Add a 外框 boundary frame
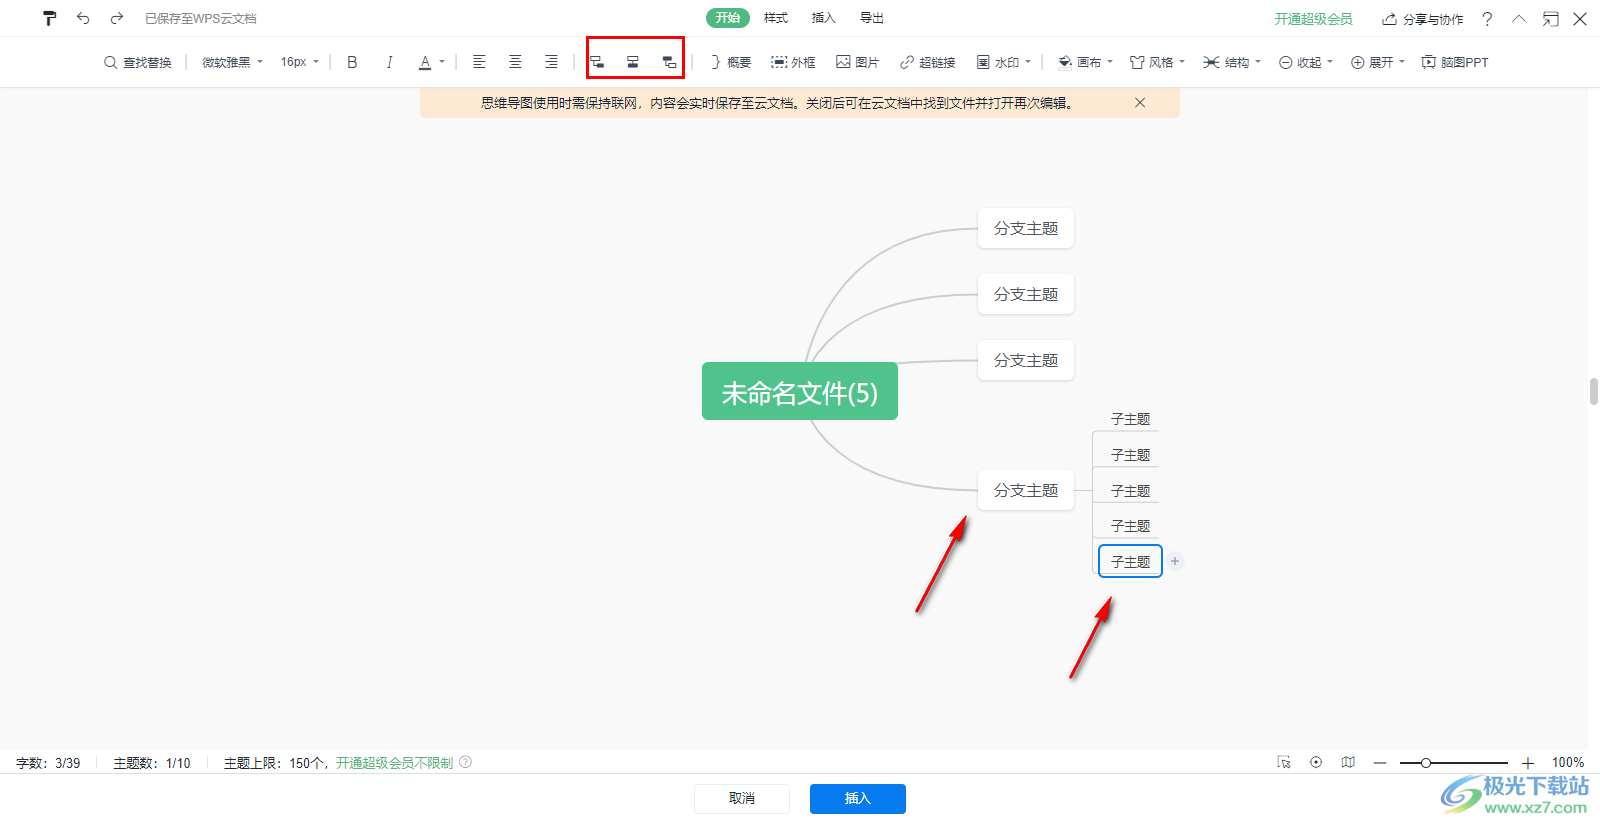 (x=793, y=62)
